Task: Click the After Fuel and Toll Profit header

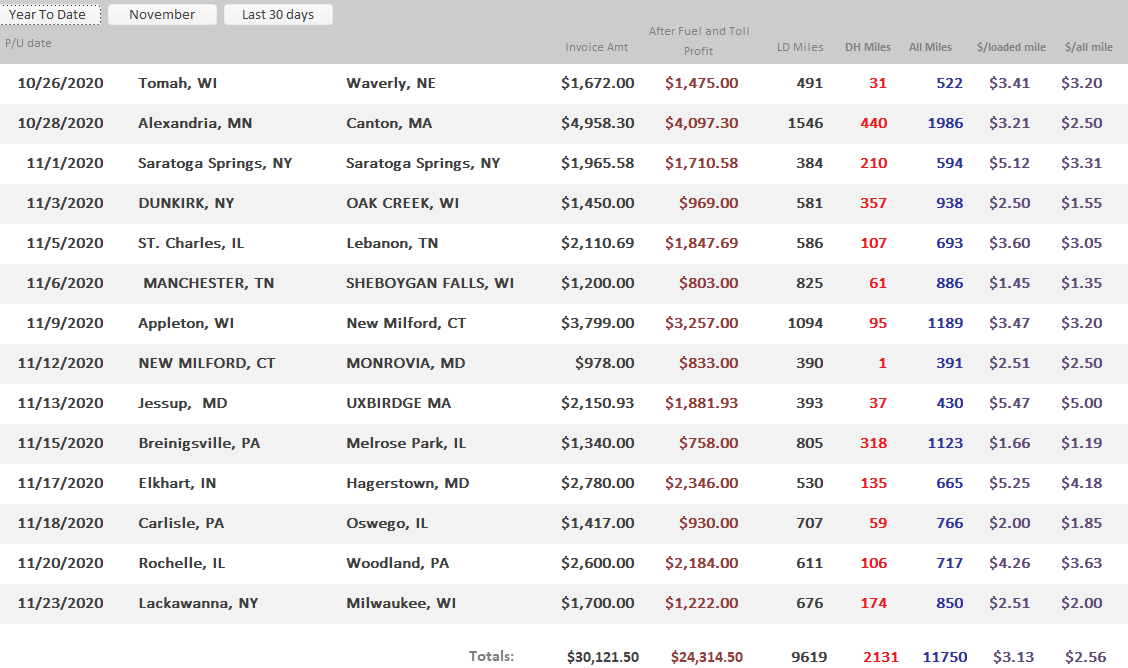Action: [699, 41]
